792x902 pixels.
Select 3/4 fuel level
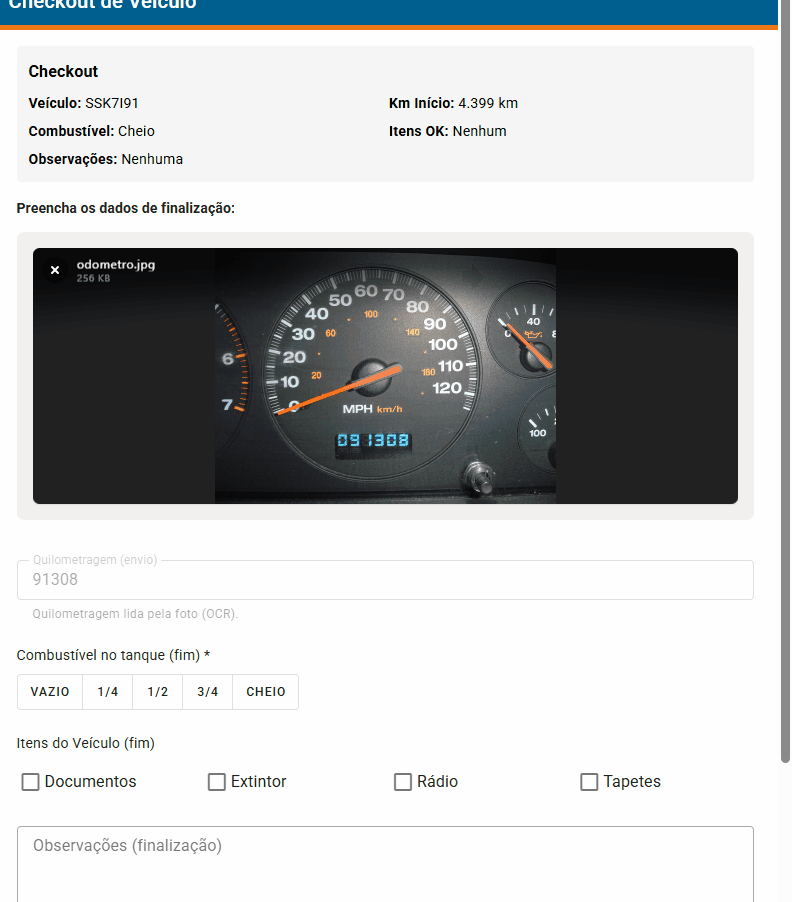pos(208,692)
